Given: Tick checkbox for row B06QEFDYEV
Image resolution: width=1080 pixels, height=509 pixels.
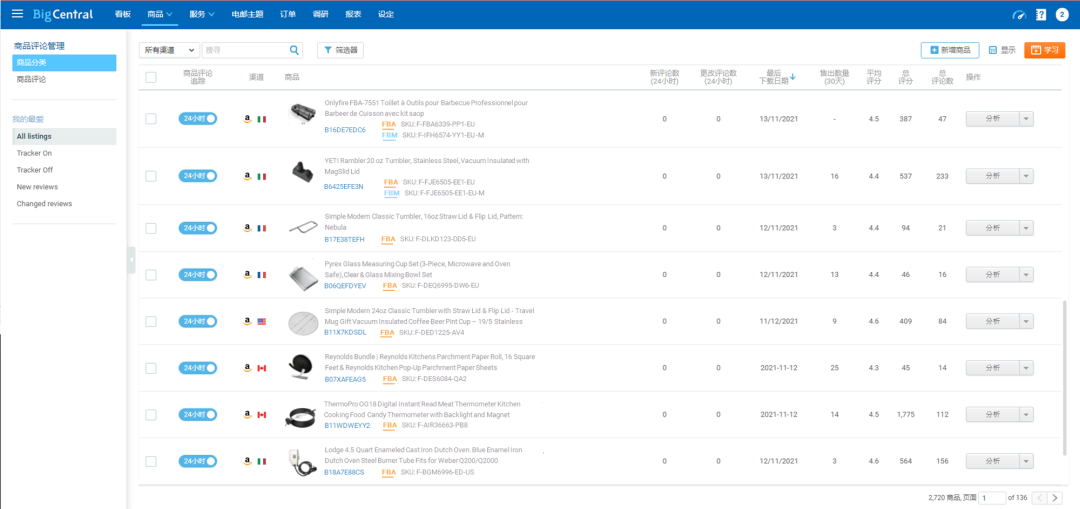Looking at the screenshot, I should [x=151, y=275].
